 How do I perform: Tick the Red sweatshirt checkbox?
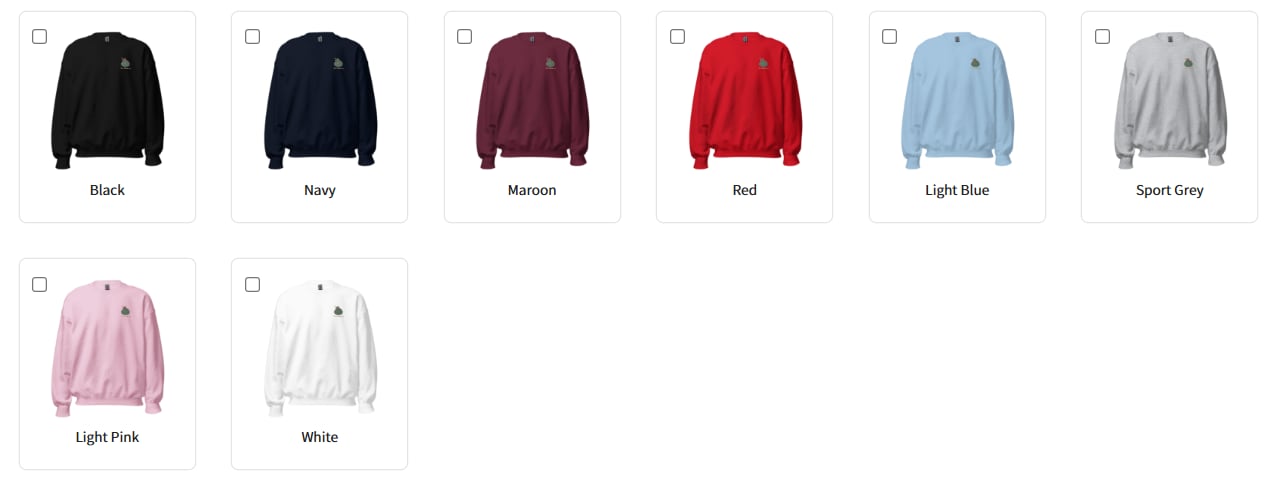coord(677,37)
